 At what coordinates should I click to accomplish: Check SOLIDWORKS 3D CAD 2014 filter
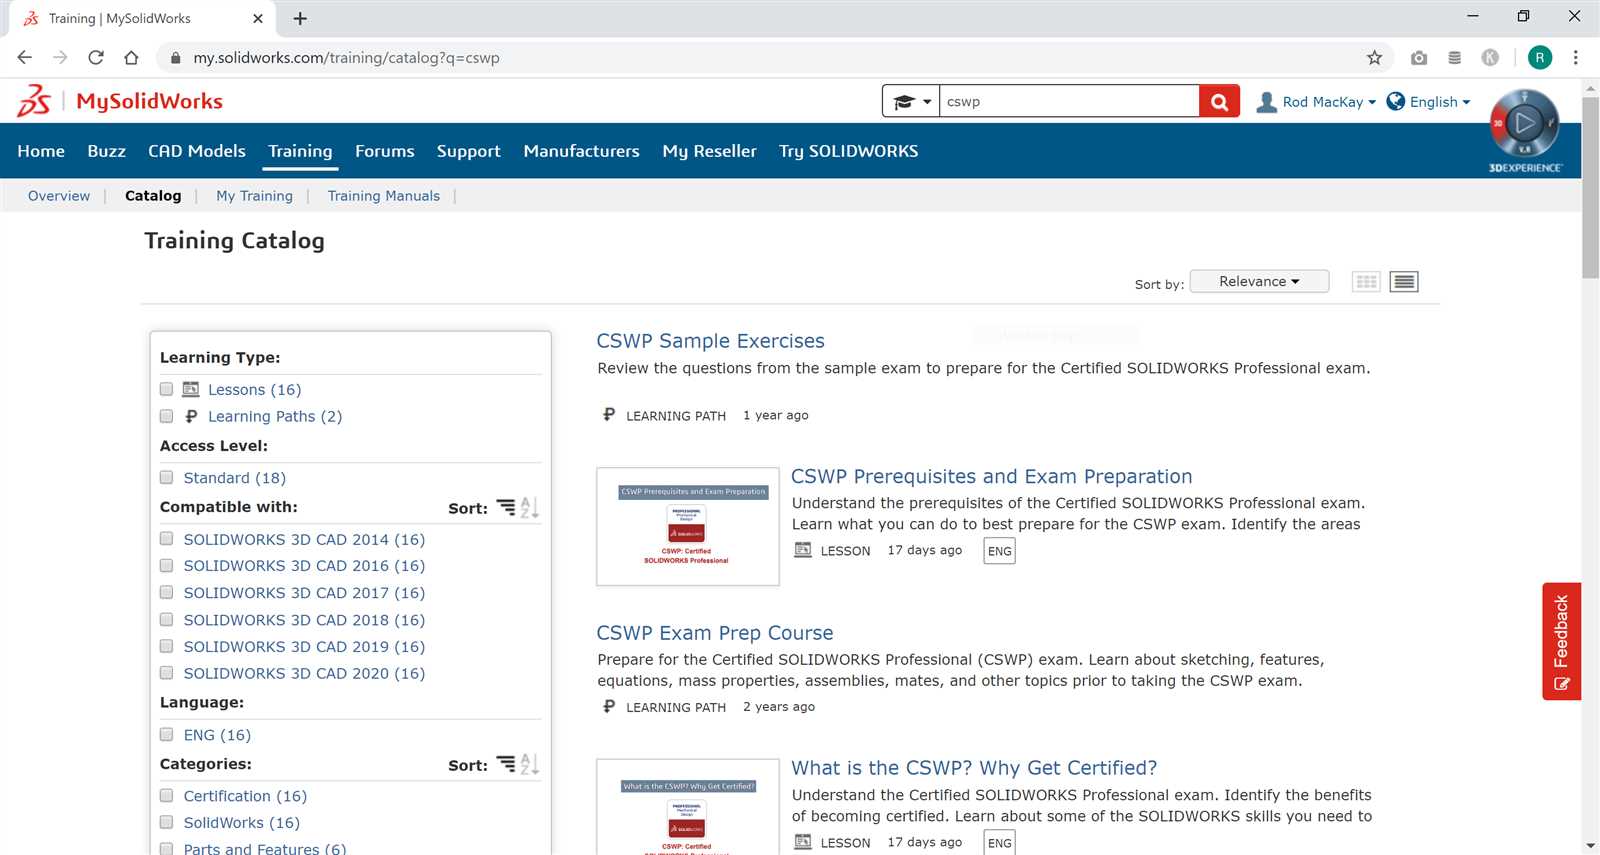pos(167,539)
